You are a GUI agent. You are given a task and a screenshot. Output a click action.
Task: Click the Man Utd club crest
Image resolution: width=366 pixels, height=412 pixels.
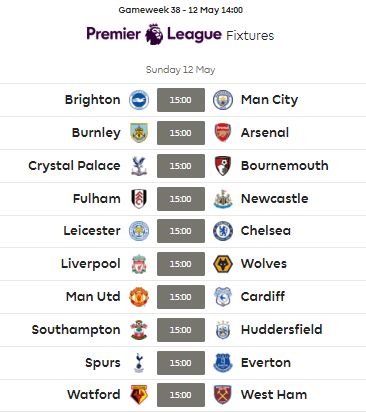(139, 297)
